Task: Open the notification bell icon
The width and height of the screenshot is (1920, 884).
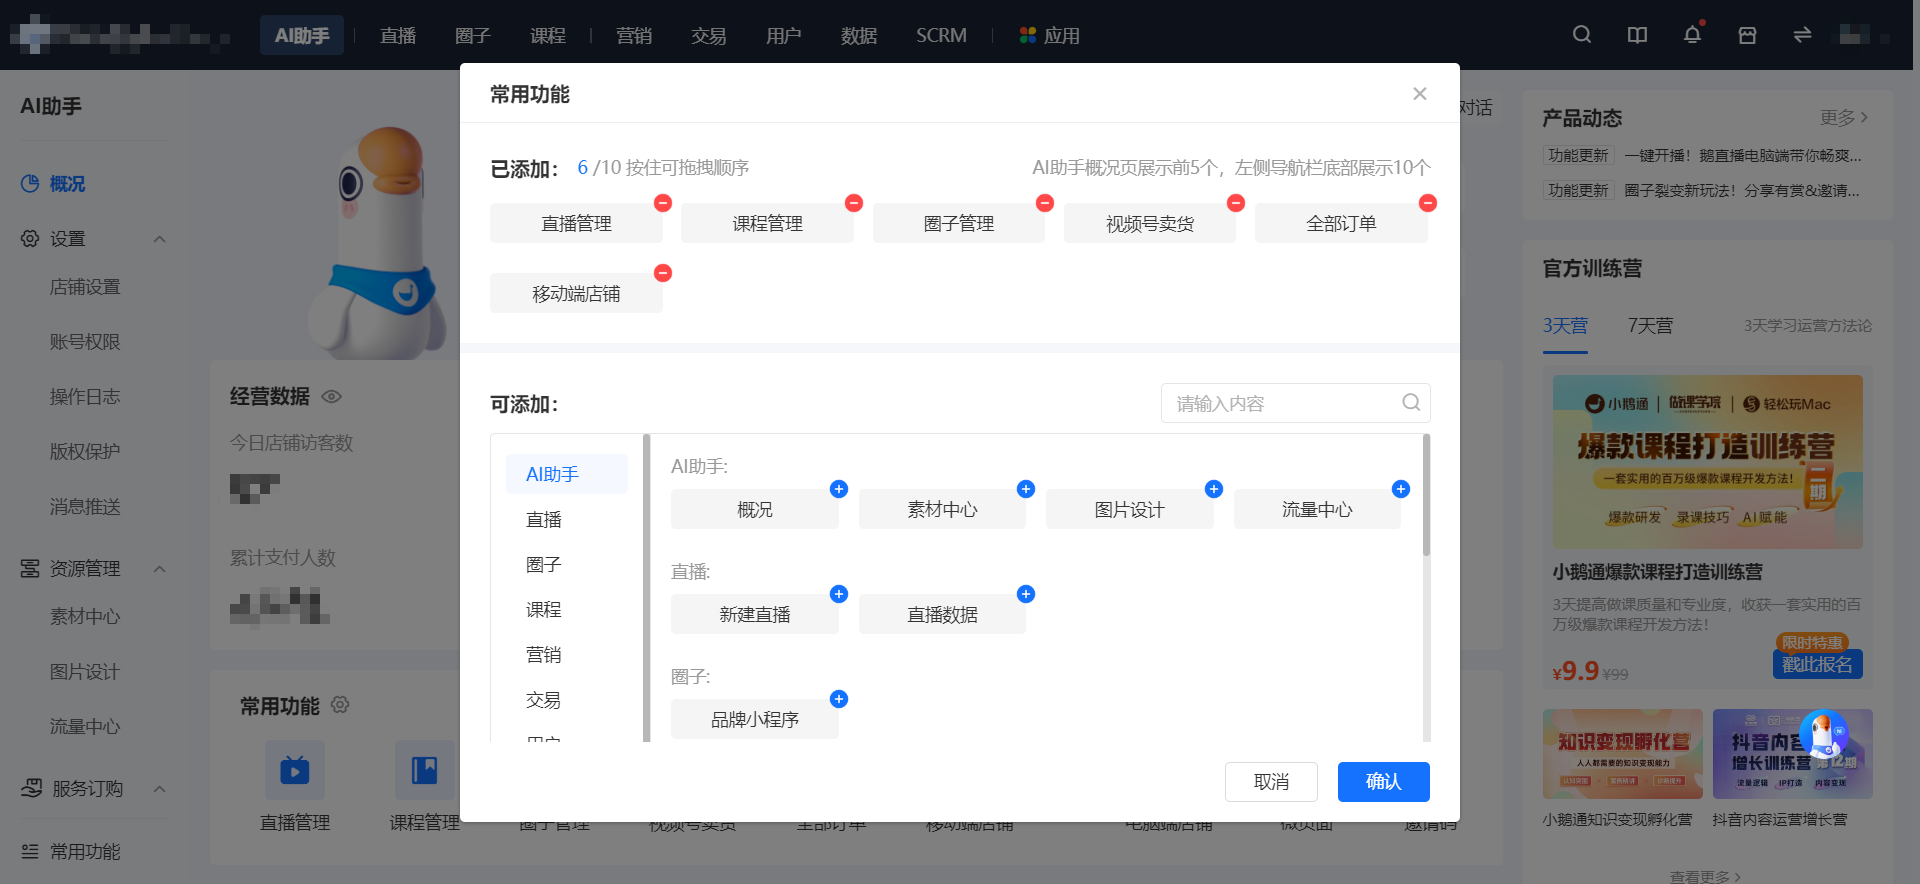Action: pyautogui.click(x=1692, y=35)
